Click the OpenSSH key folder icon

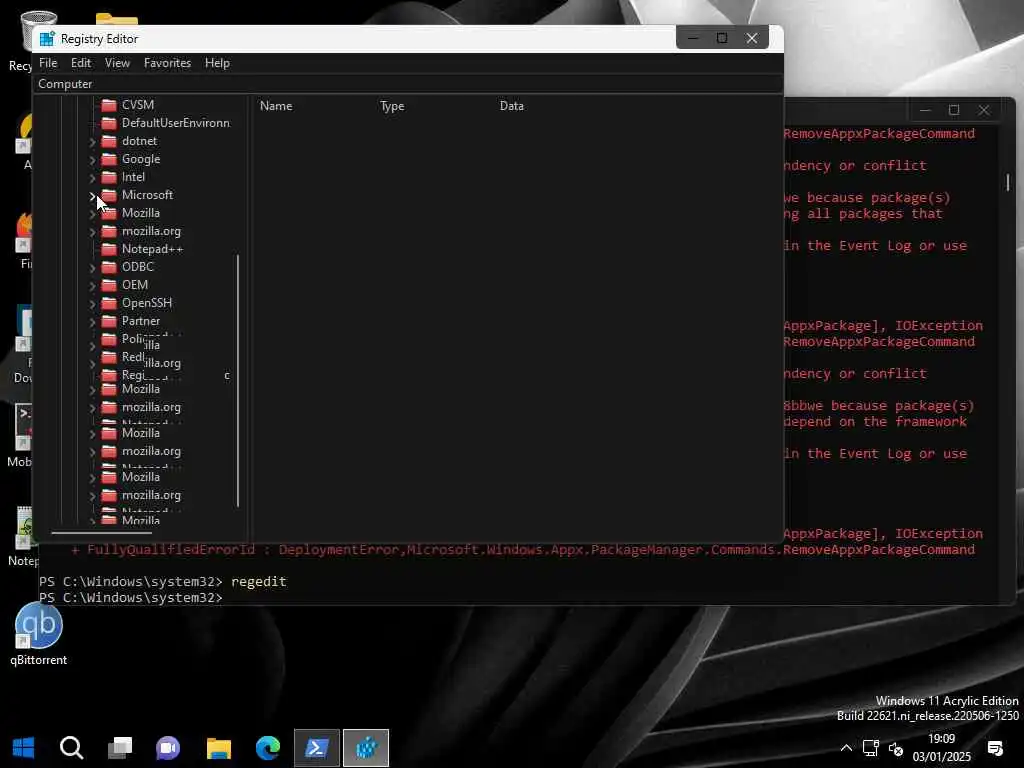pyautogui.click(x=109, y=303)
